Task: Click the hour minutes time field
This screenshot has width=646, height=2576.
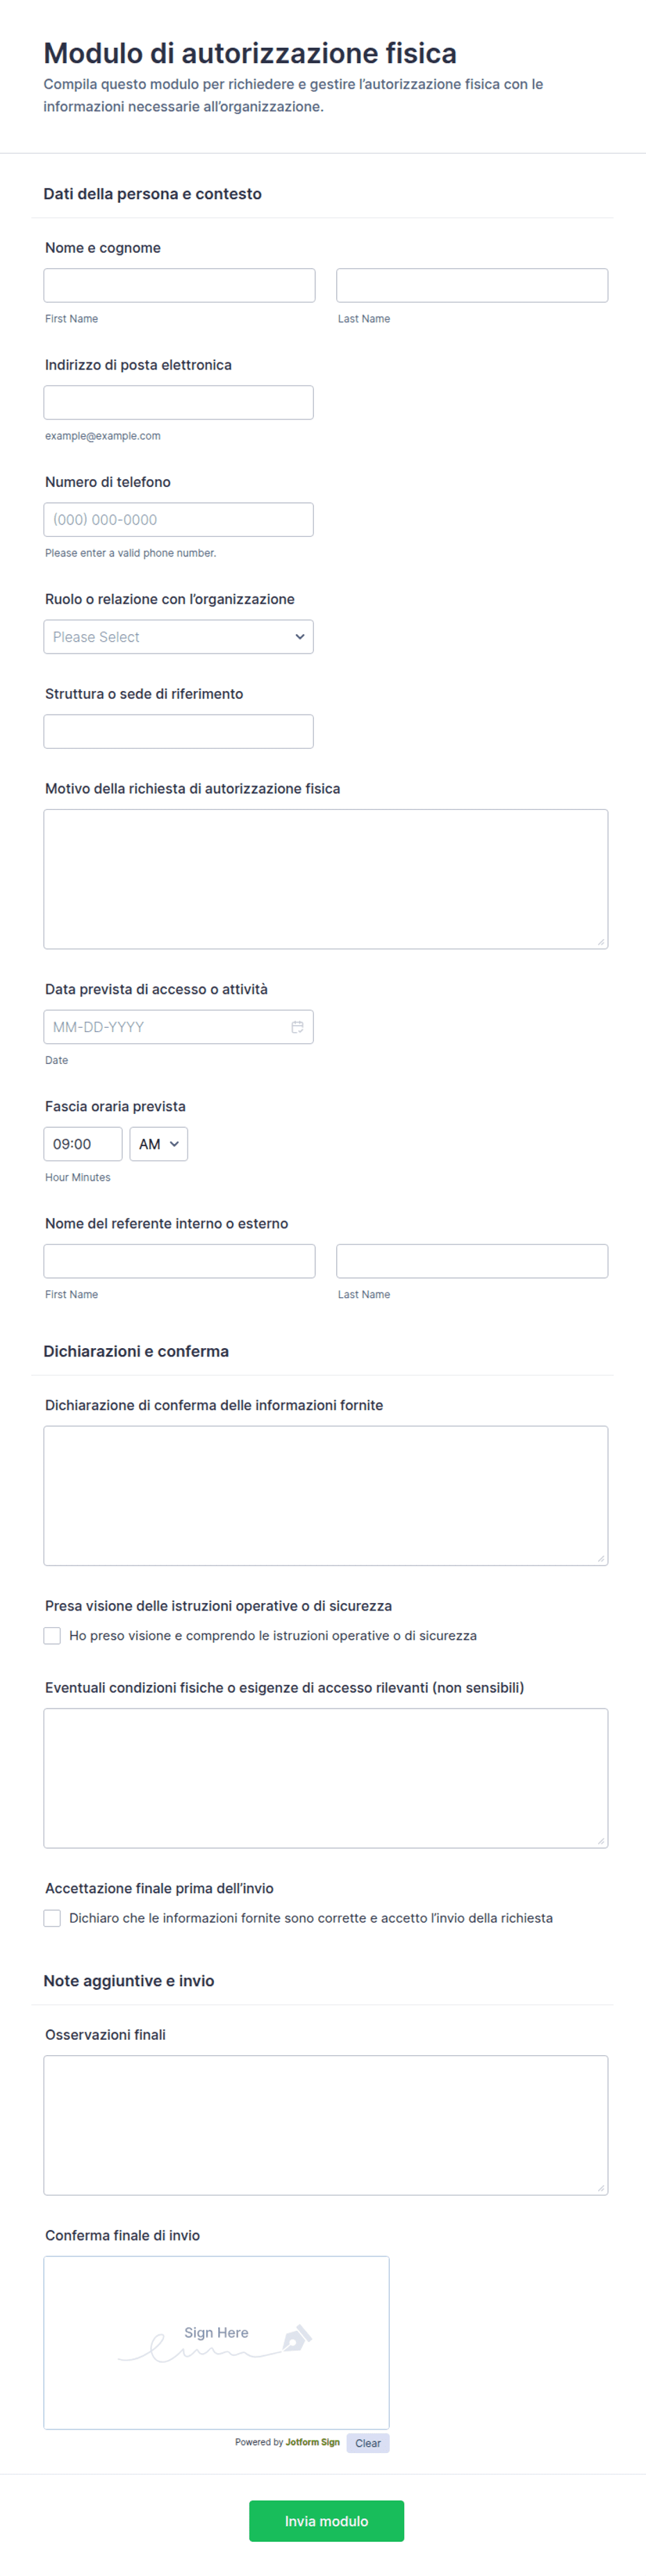Action: 83,1144
